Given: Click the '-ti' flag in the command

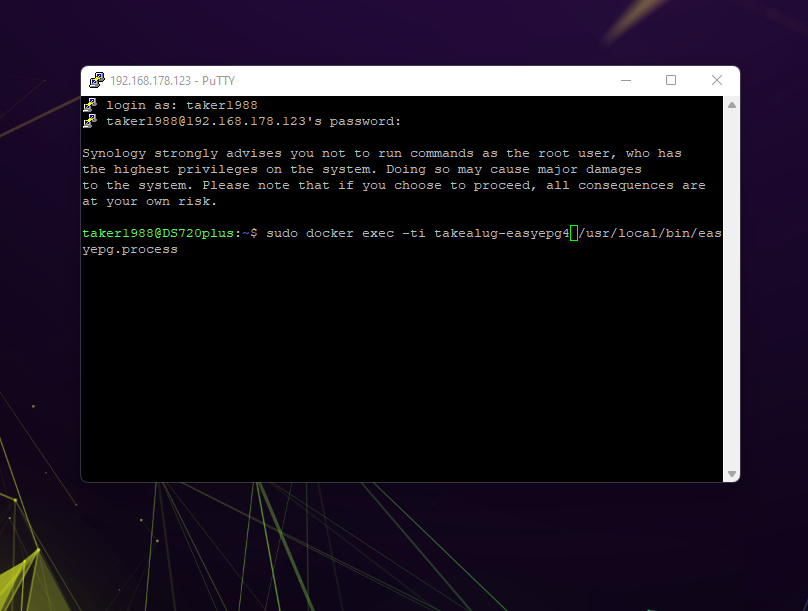Looking at the screenshot, I should [x=414, y=233].
